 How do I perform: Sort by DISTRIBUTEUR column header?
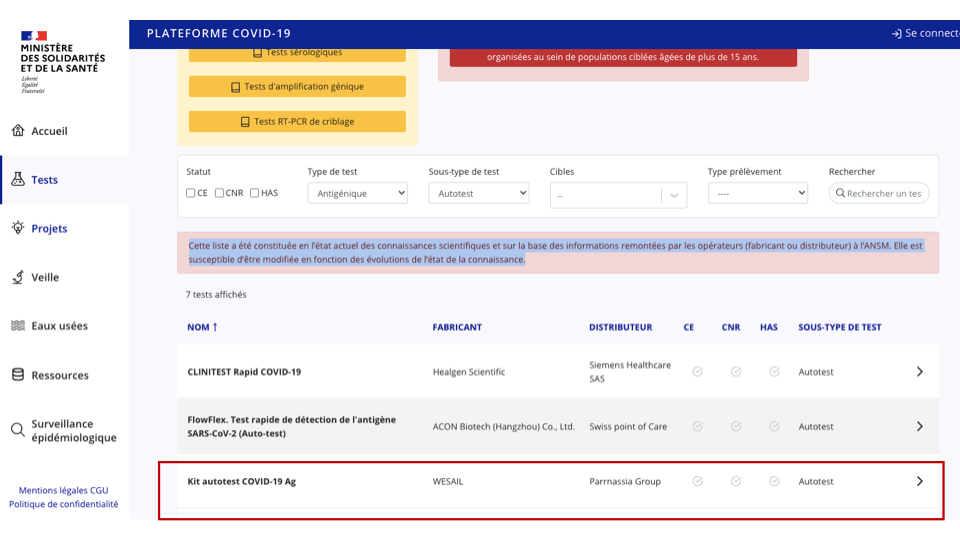coord(621,327)
